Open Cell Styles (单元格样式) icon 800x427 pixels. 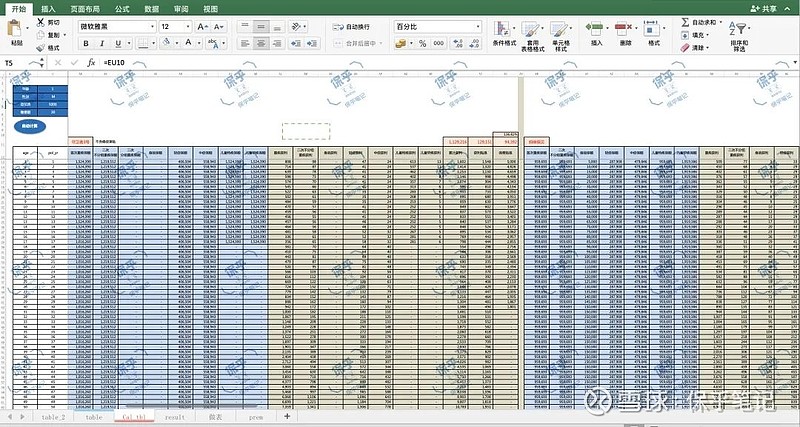point(559,30)
